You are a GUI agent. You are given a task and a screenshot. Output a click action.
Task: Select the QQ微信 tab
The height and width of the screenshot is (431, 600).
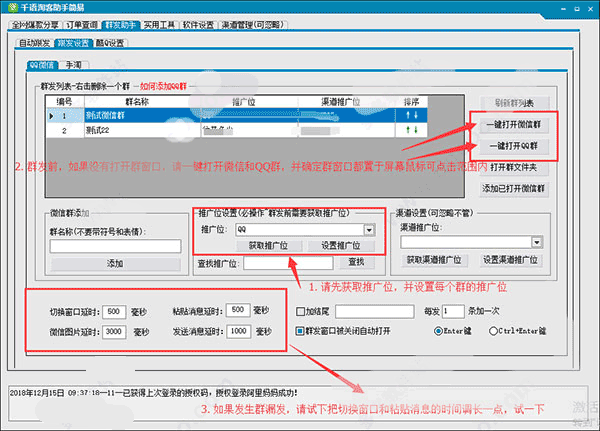point(42,65)
